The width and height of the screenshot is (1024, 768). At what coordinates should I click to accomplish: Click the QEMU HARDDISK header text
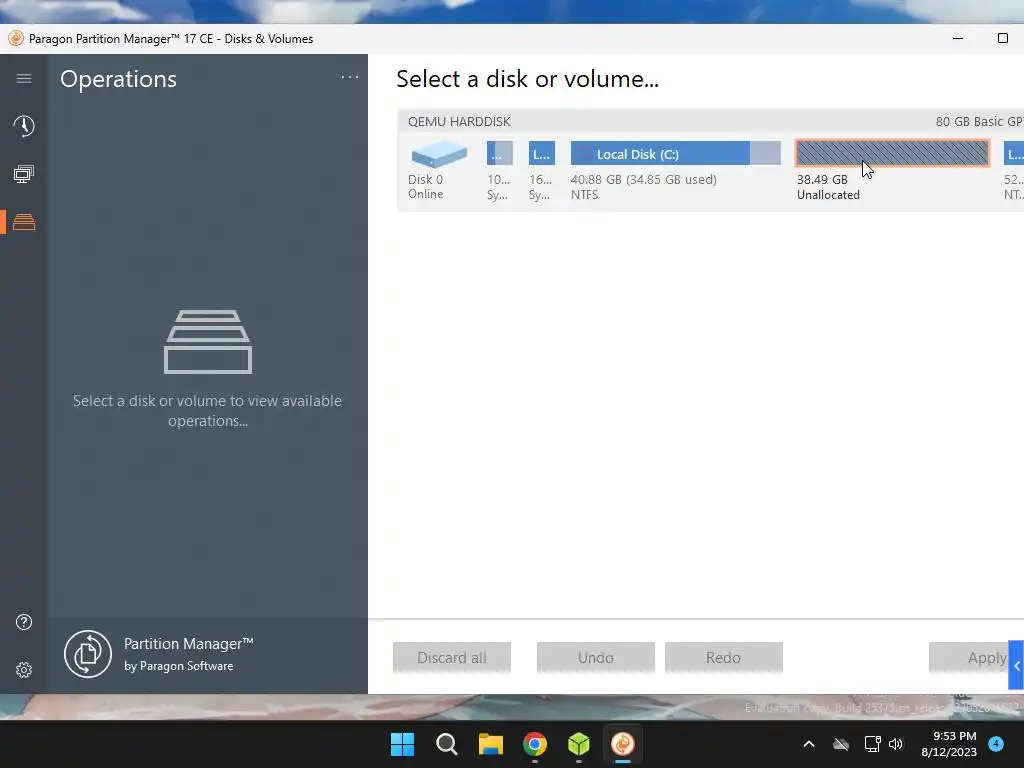459,121
